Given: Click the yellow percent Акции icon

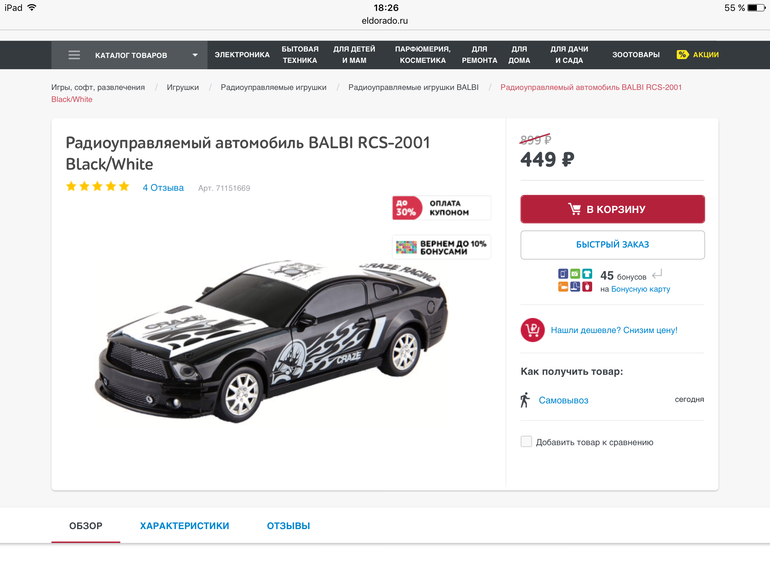Looking at the screenshot, I should click(x=682, y=55).
